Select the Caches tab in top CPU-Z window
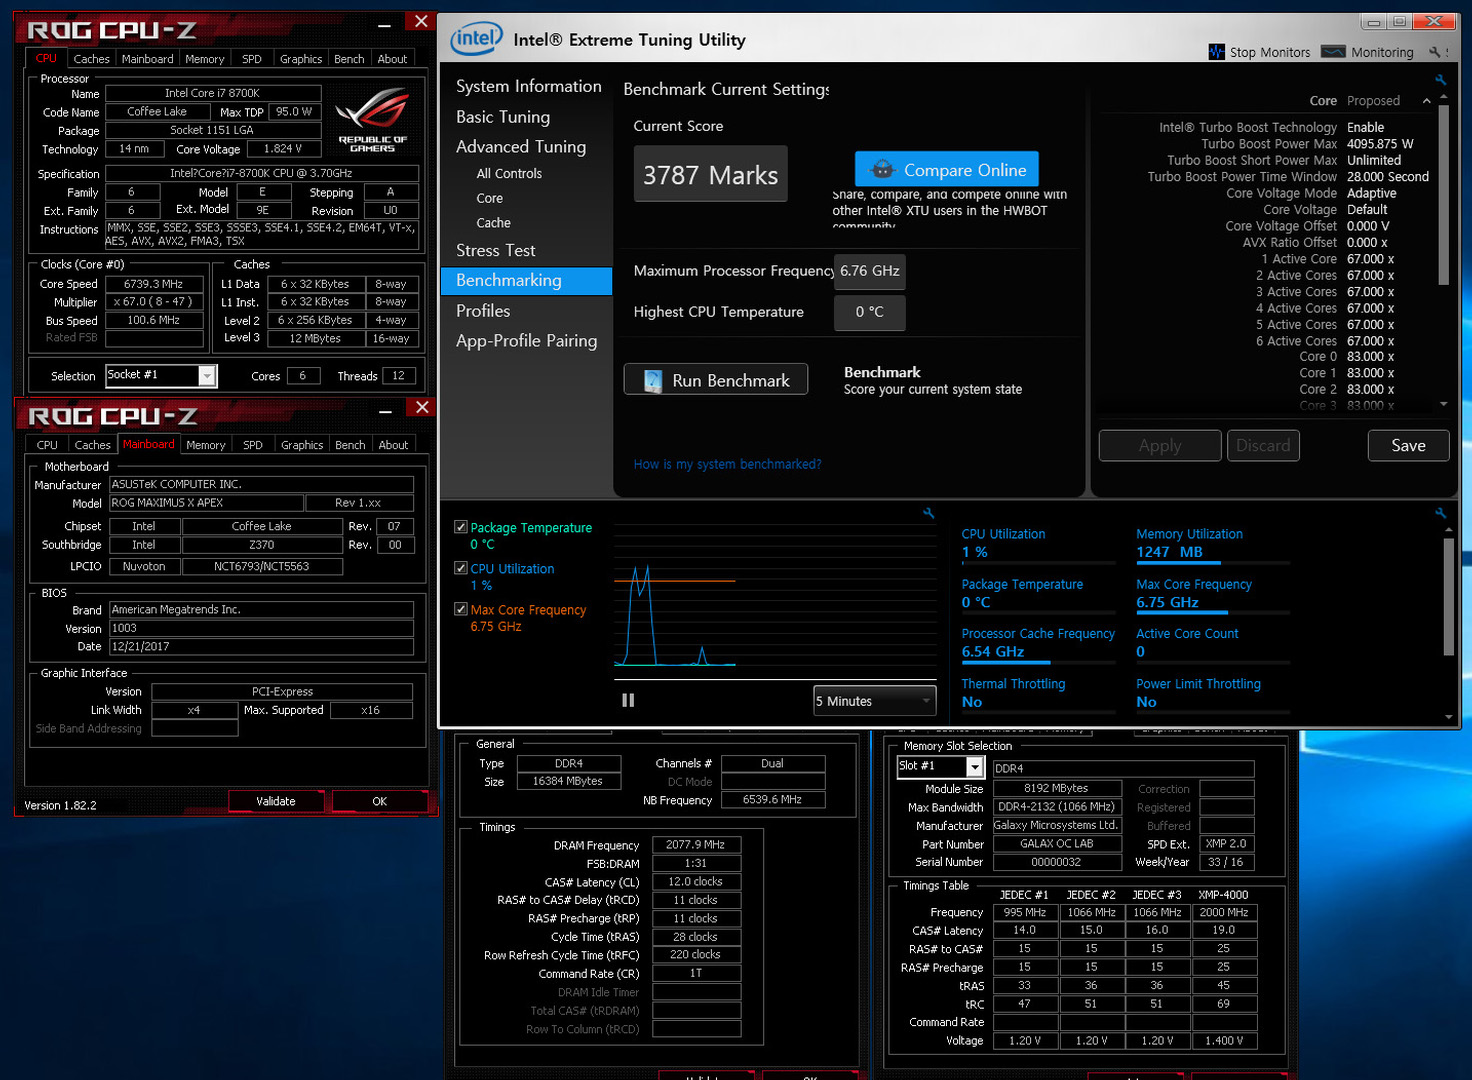This screenshot has height=1080, width=1472. pos(91,59)
